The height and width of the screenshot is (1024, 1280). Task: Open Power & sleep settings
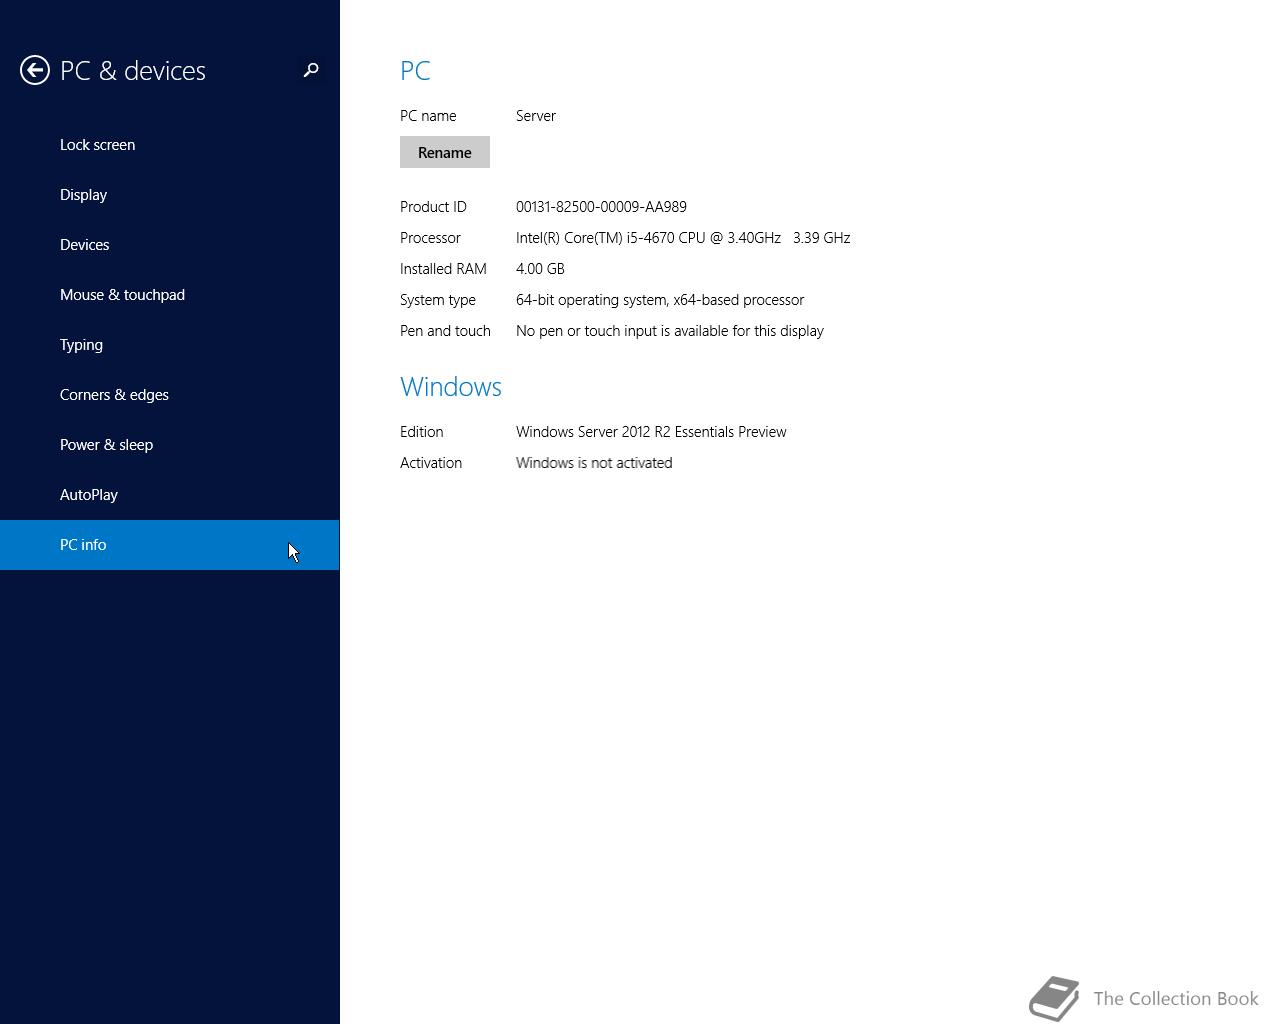pyautogui.click(x=170, y=445)
